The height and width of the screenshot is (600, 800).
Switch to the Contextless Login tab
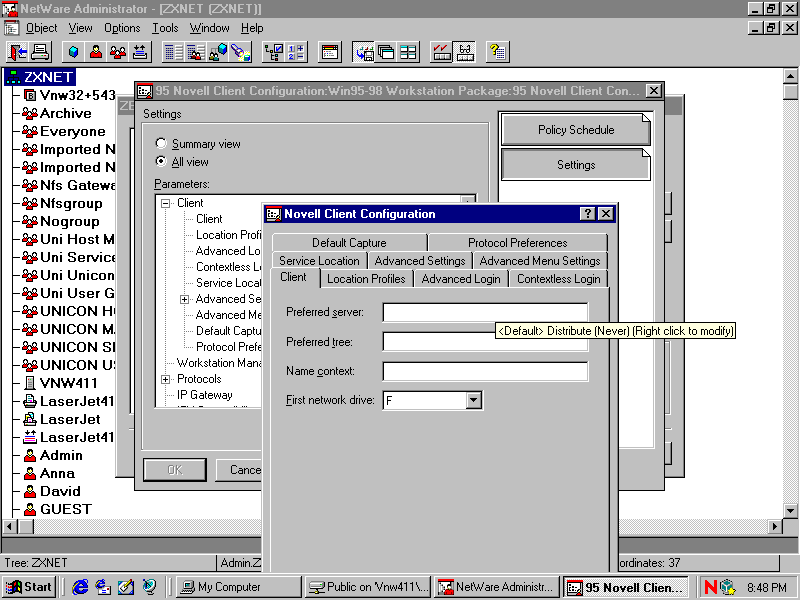coord(558,279)
